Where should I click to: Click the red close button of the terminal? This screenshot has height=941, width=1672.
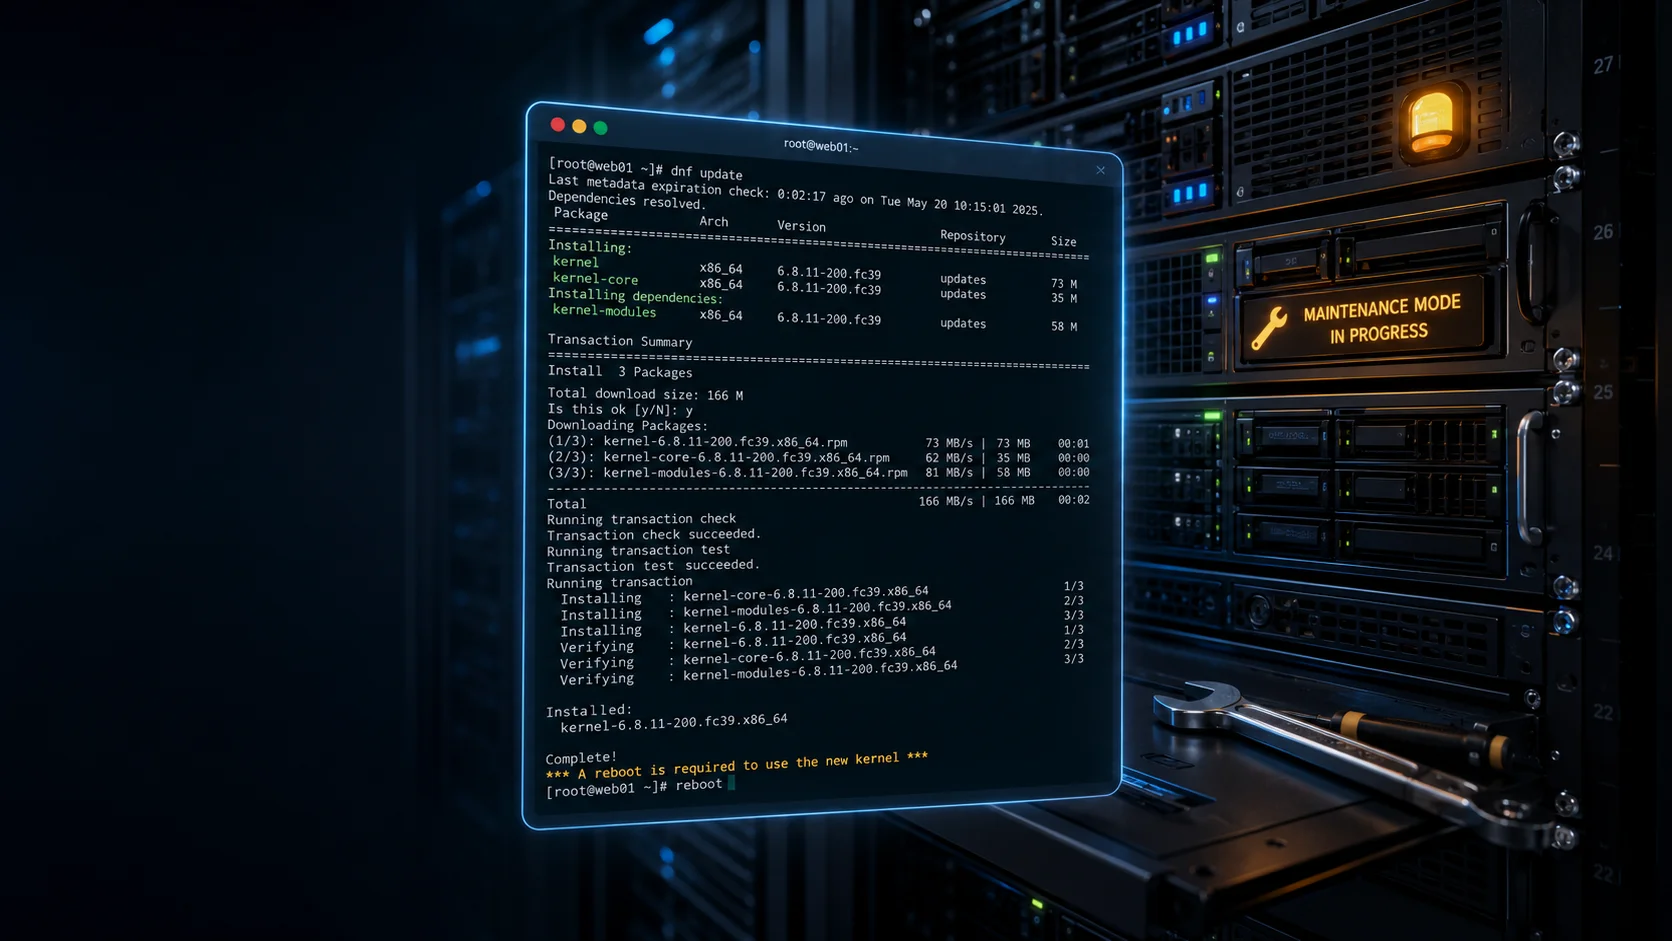point(557,124)
